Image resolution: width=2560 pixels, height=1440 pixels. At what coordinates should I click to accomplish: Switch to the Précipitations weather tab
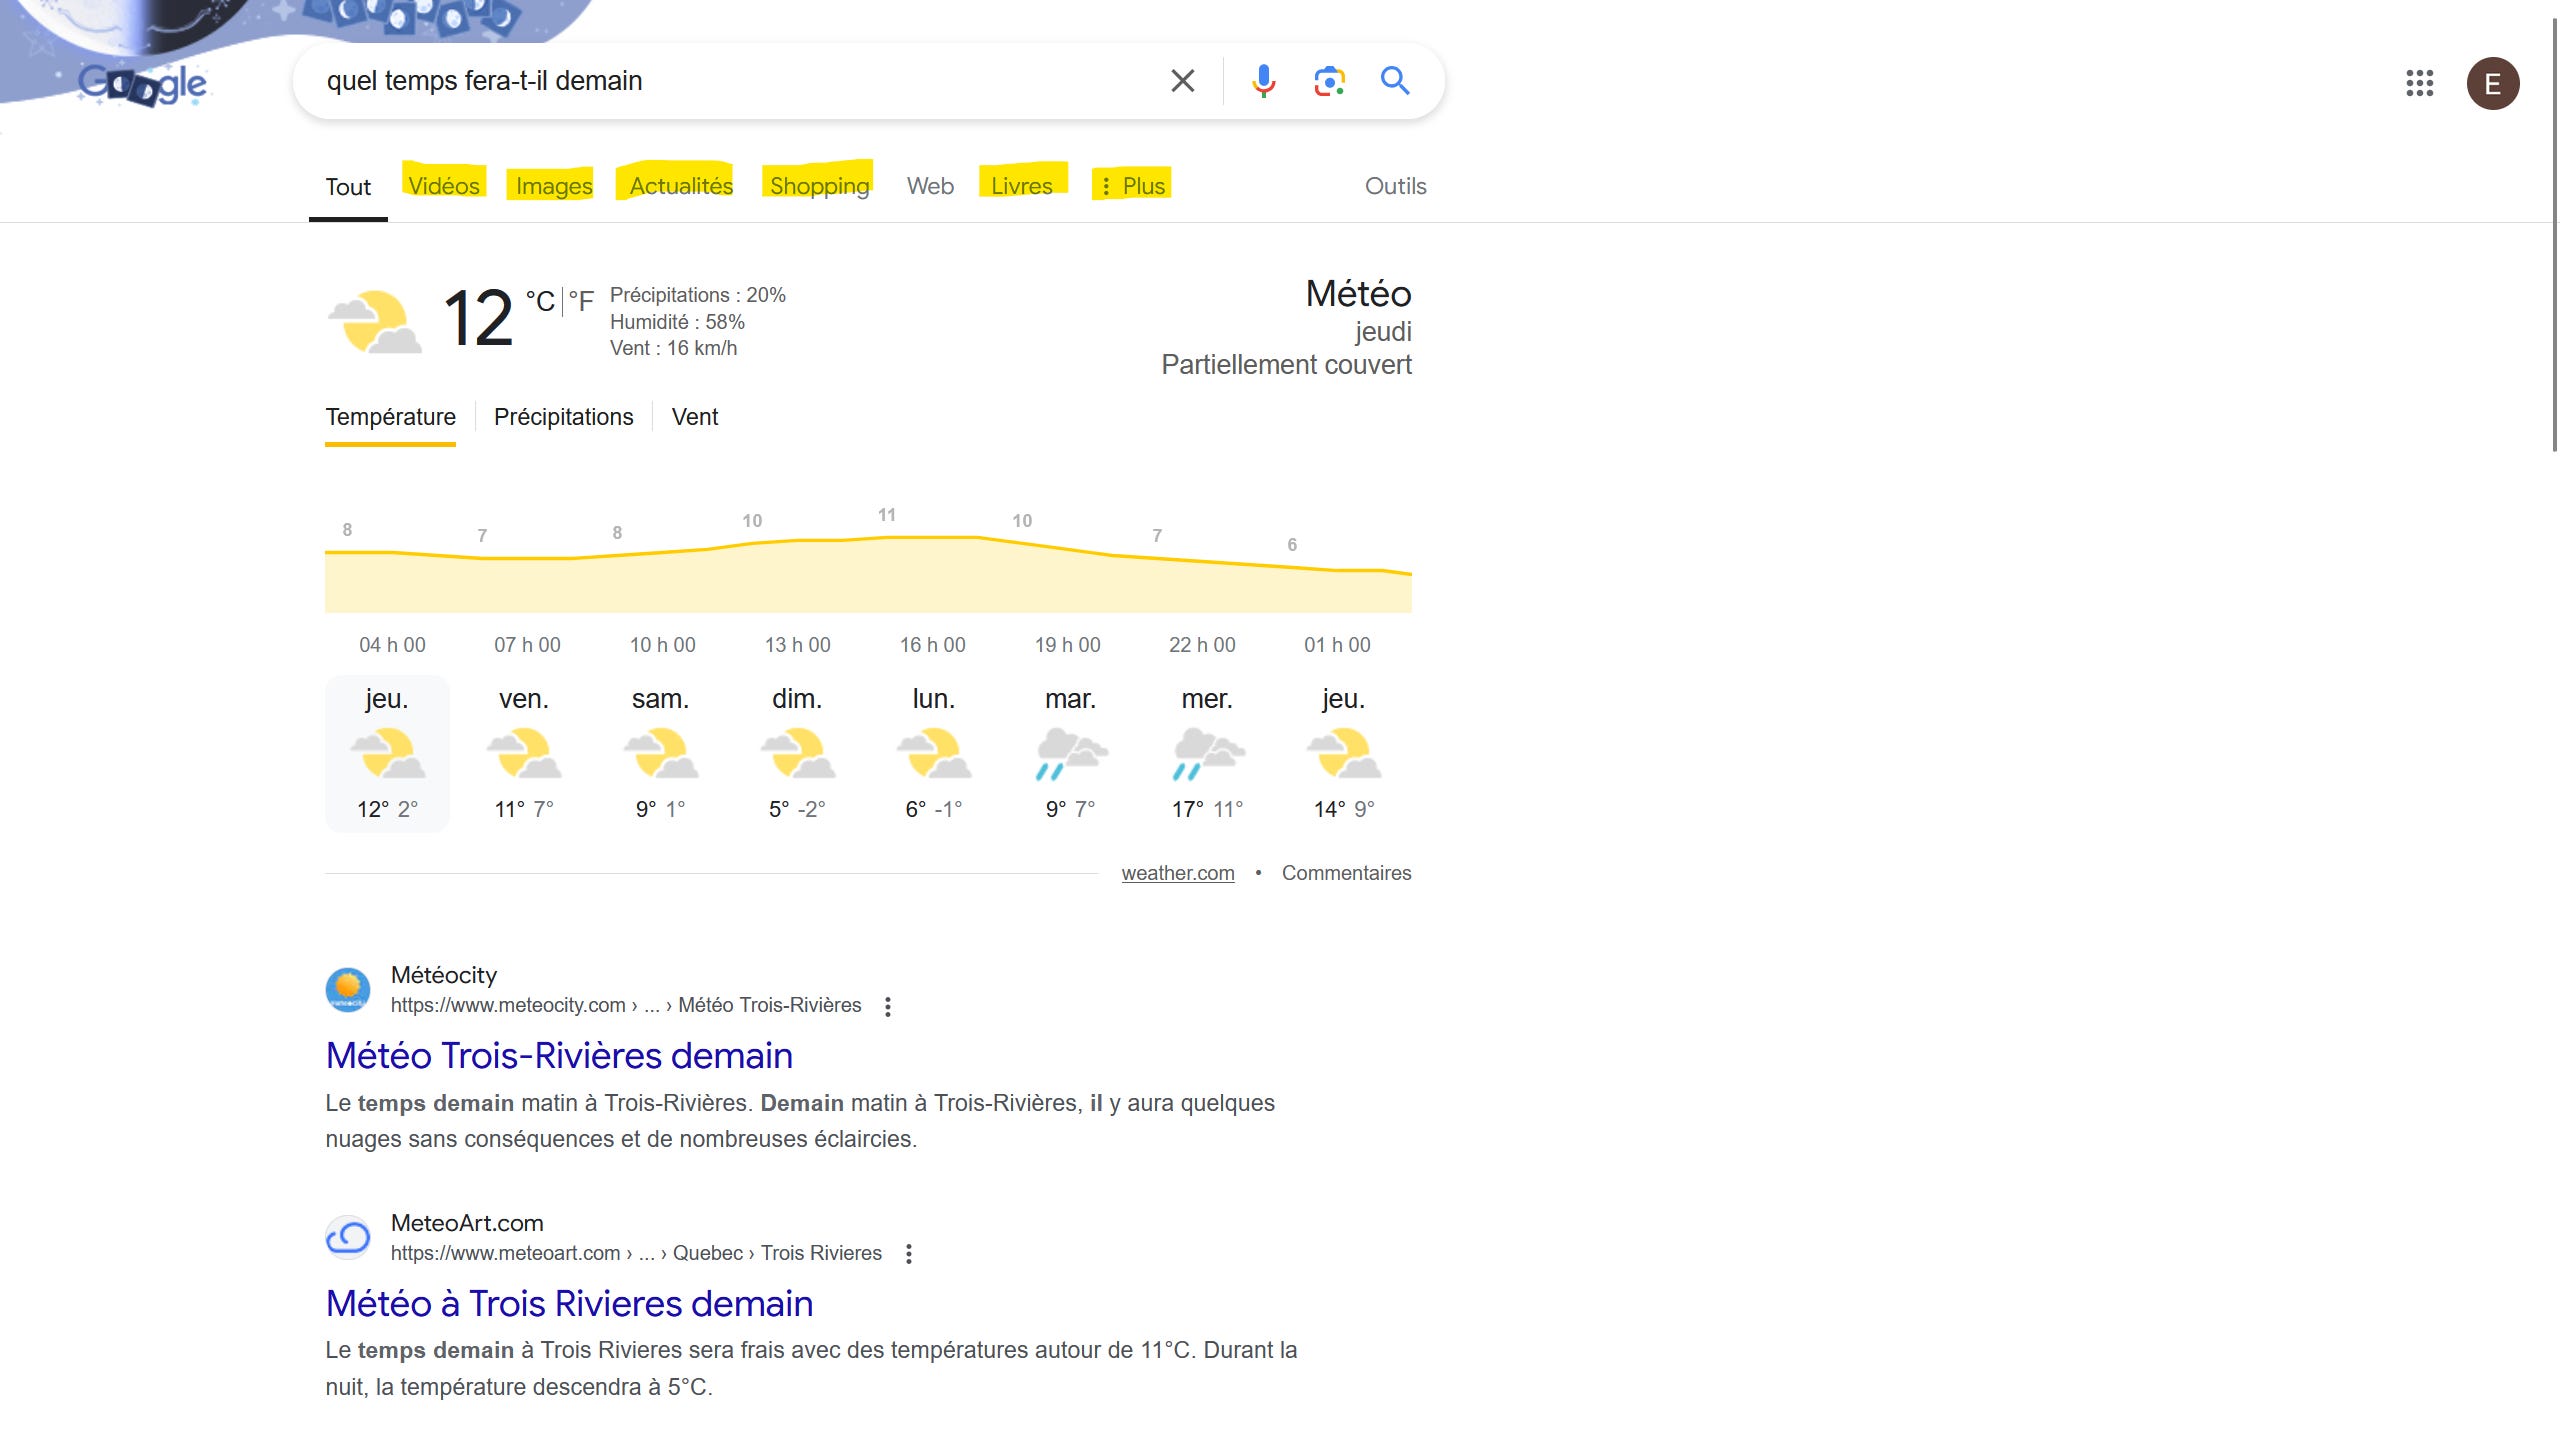[563, 417]
